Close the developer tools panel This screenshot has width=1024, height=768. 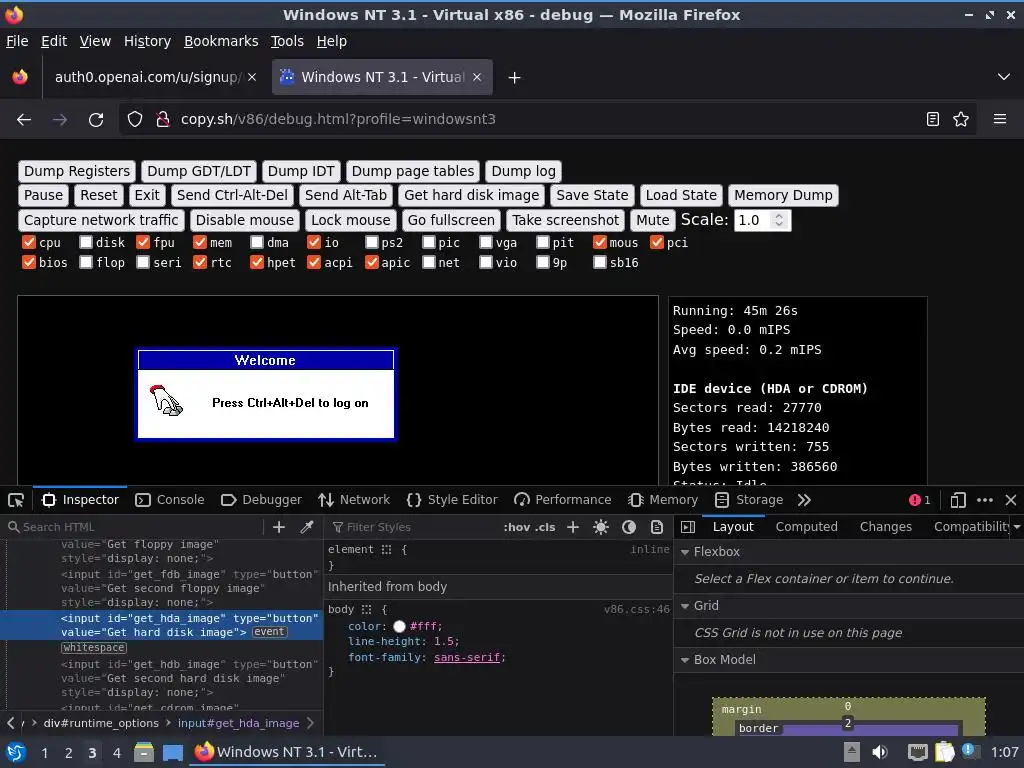click(1011, 500)
